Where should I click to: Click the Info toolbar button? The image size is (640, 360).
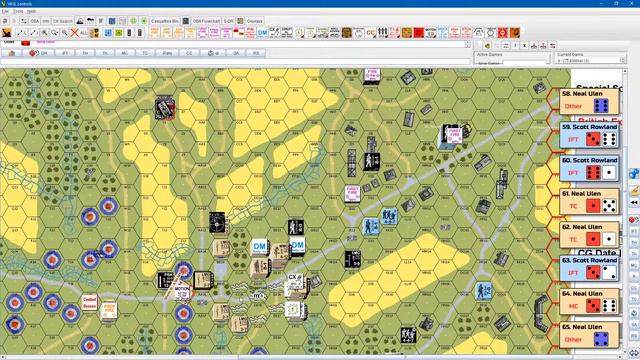pos(46,21)
